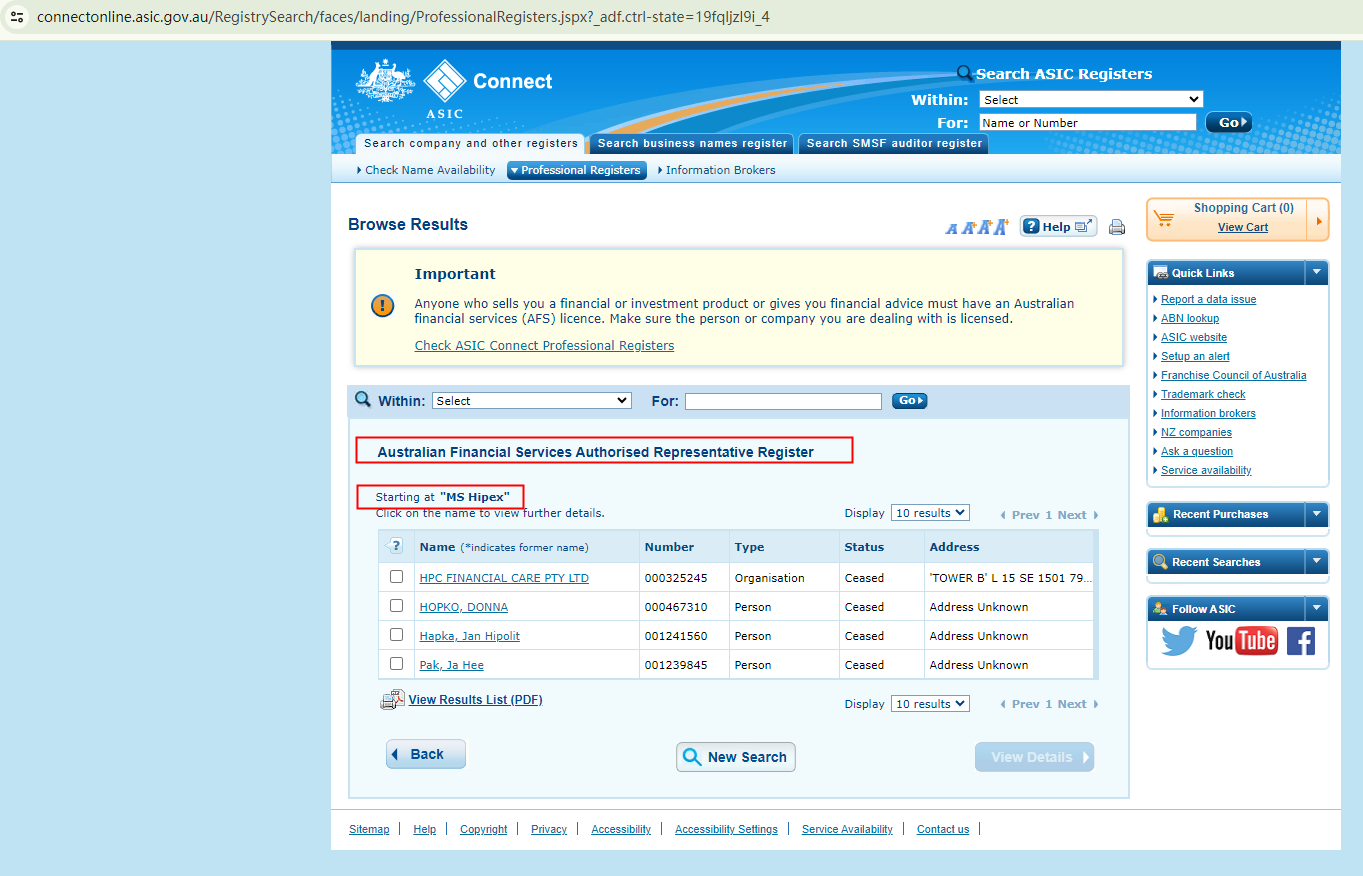Viewport: 1363px width, 876px height.
Task: Click the For field in results bar
Action: (783, 401)
